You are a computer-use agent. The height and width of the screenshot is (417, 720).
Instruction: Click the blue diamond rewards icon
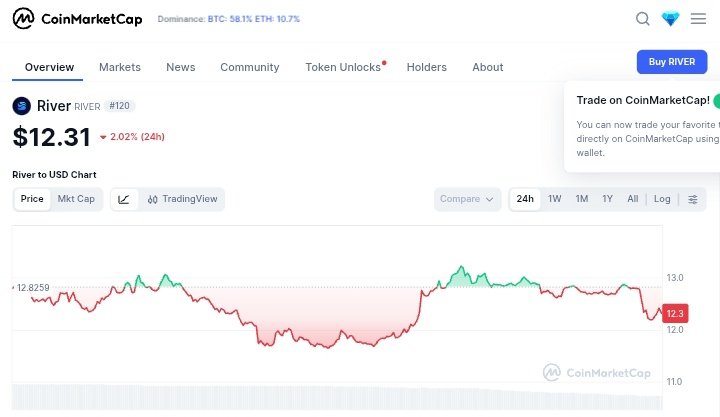[670, 19]
